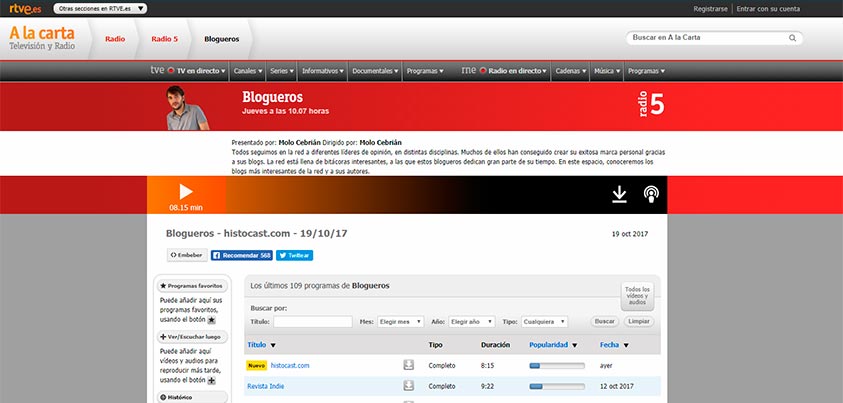This screenshot has width=843, height=403.
Task: Click the Buscar filter button
Action: tap(604, 322)
